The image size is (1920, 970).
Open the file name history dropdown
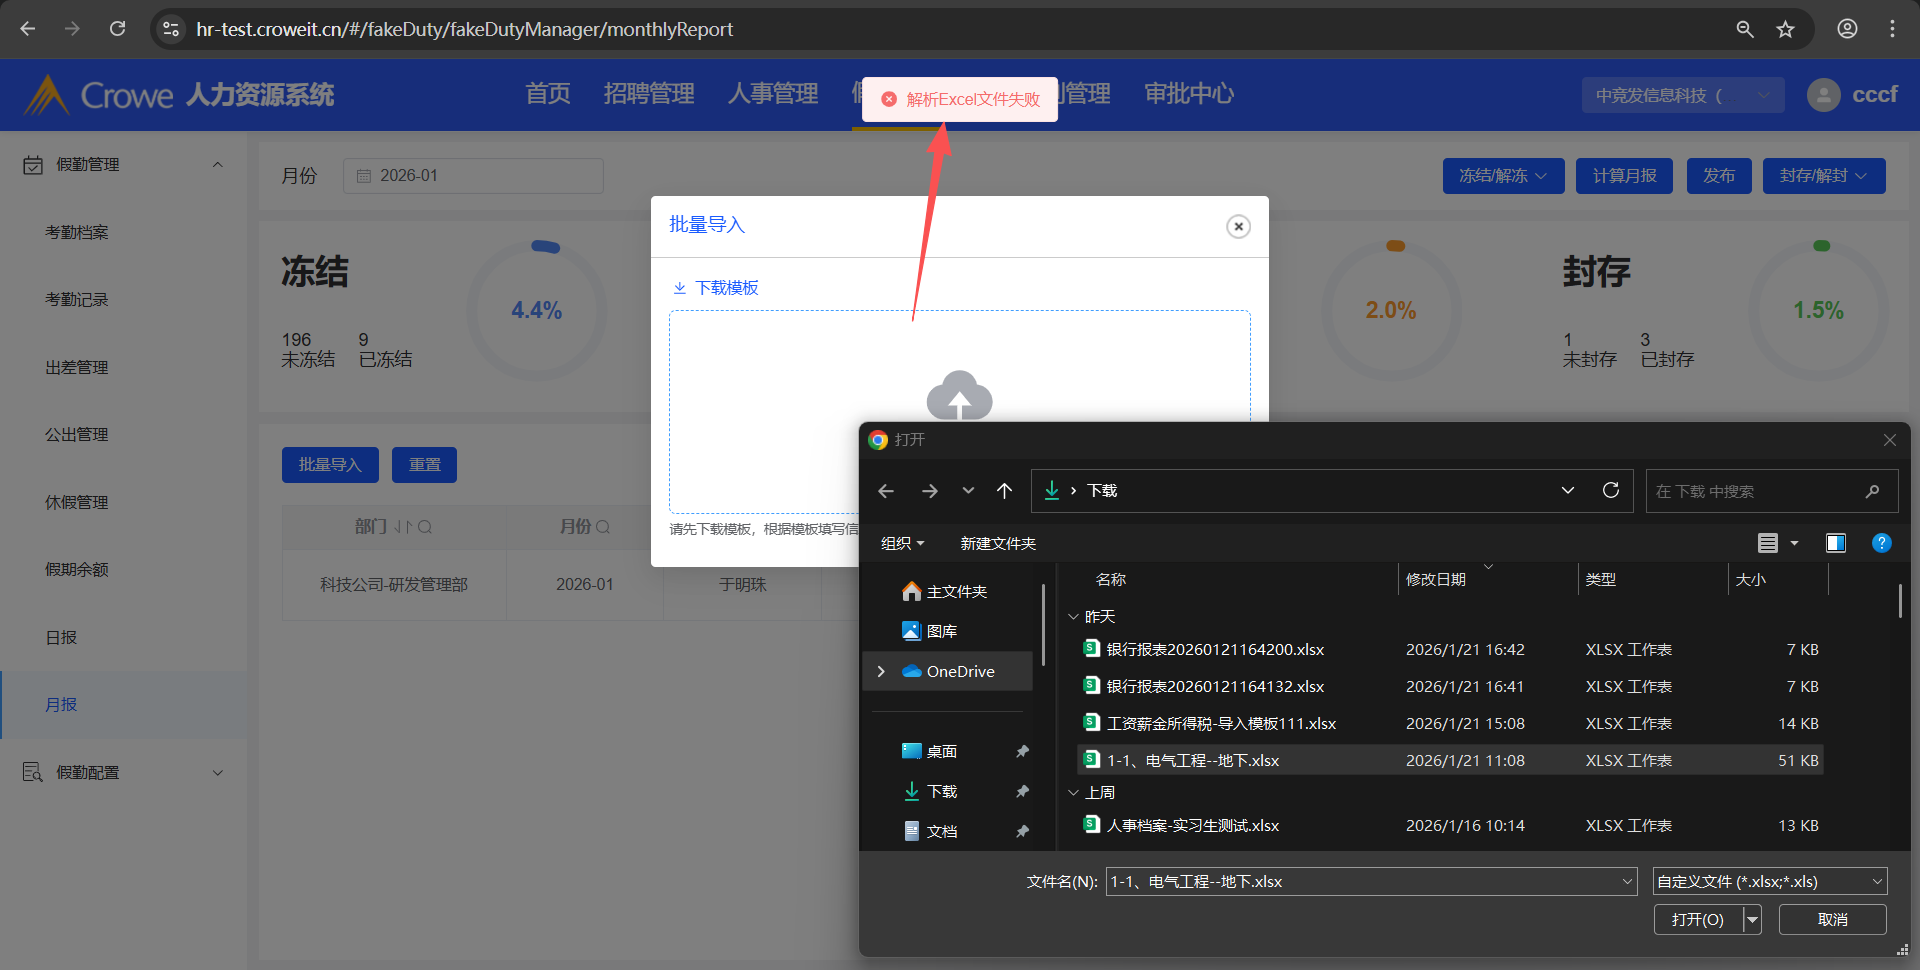point(1627,882)
